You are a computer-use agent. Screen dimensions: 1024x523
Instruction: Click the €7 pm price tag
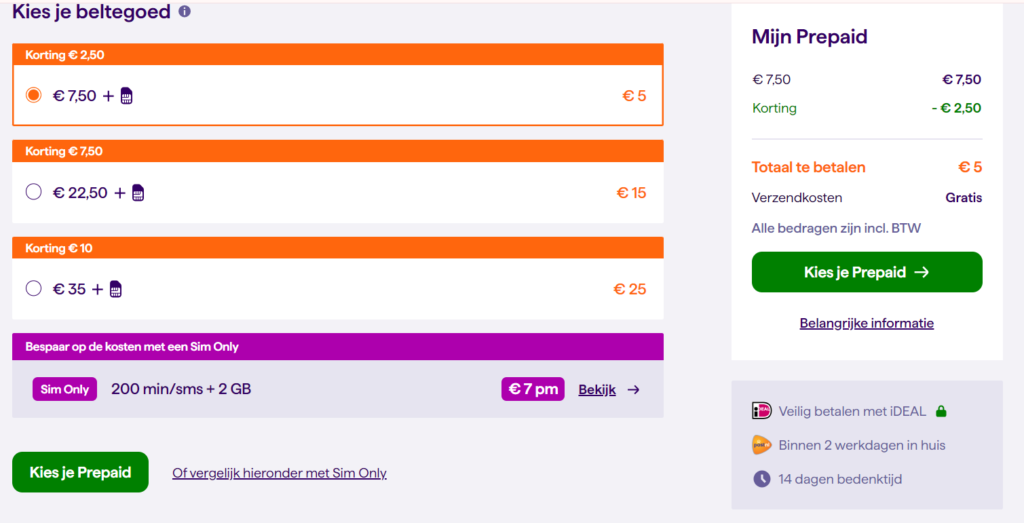point(532,389)
